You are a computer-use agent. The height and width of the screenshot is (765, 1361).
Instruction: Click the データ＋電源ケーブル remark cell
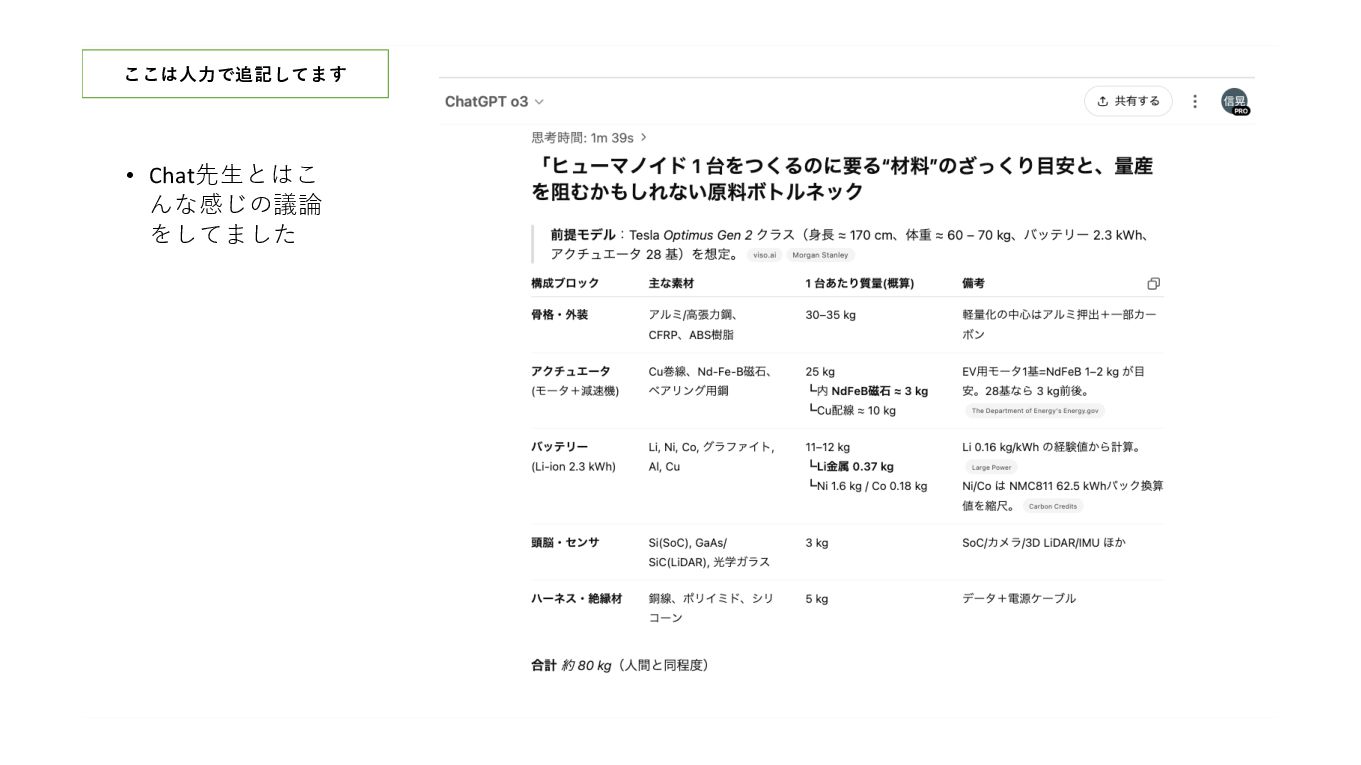pos(1019,599)
